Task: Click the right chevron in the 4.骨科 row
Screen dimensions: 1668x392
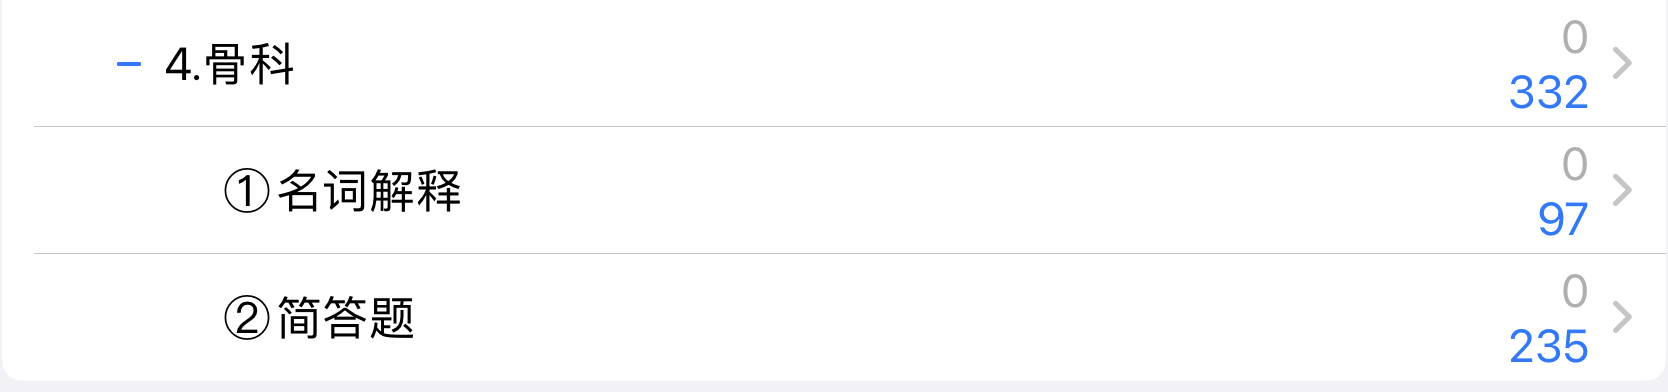Action: [x=1622, y=63]
